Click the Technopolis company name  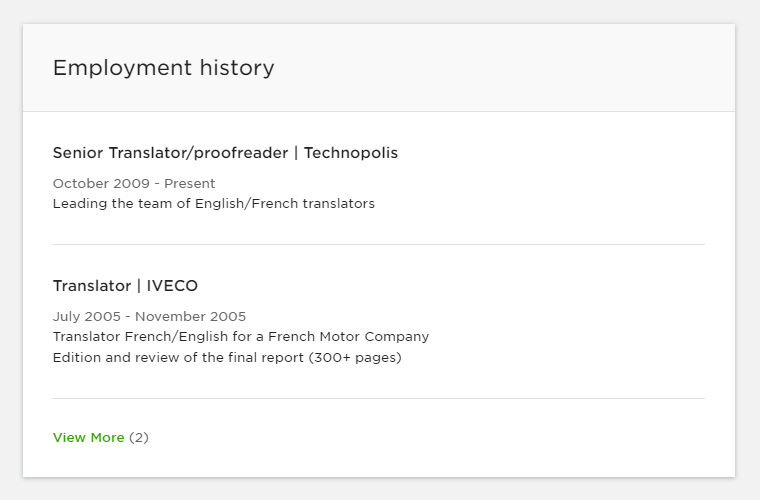click(x=351, y=153)
